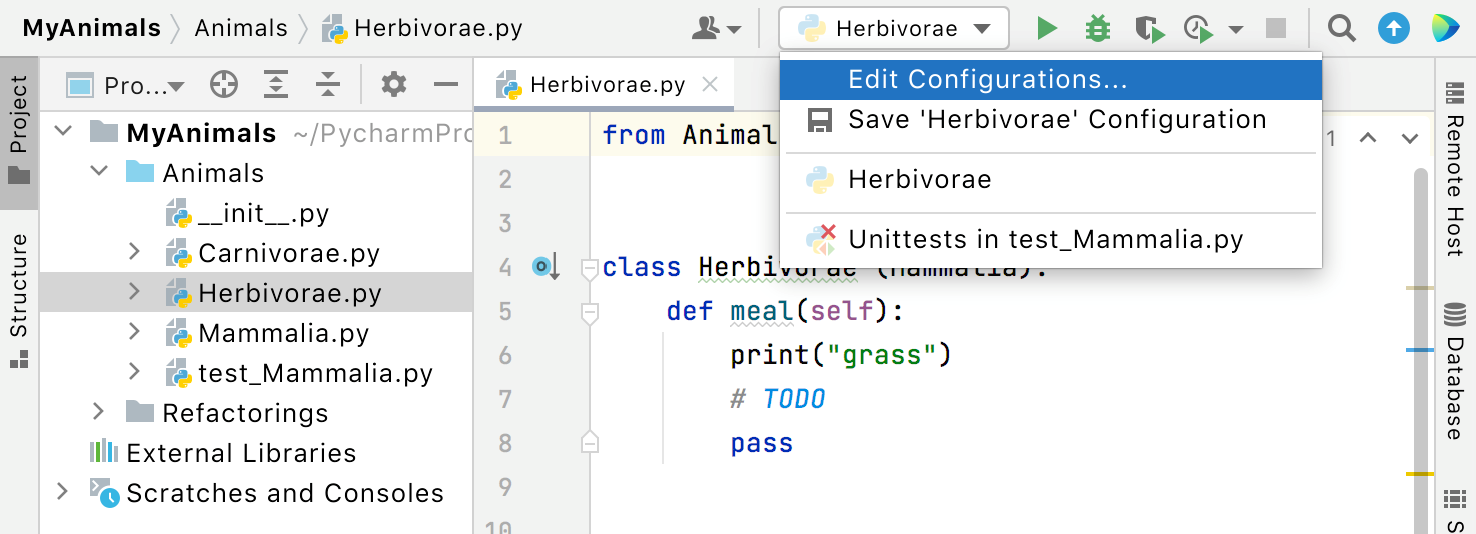
Task: Toggle the Structure tool window
Action: pyautogui.click(x=19, y=300)
